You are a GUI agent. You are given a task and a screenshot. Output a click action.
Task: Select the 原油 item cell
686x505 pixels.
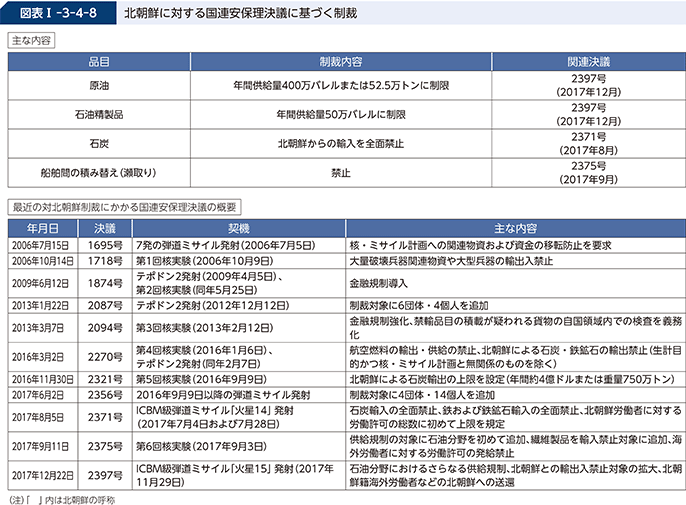pyautogui.click(x=99, y=86)
